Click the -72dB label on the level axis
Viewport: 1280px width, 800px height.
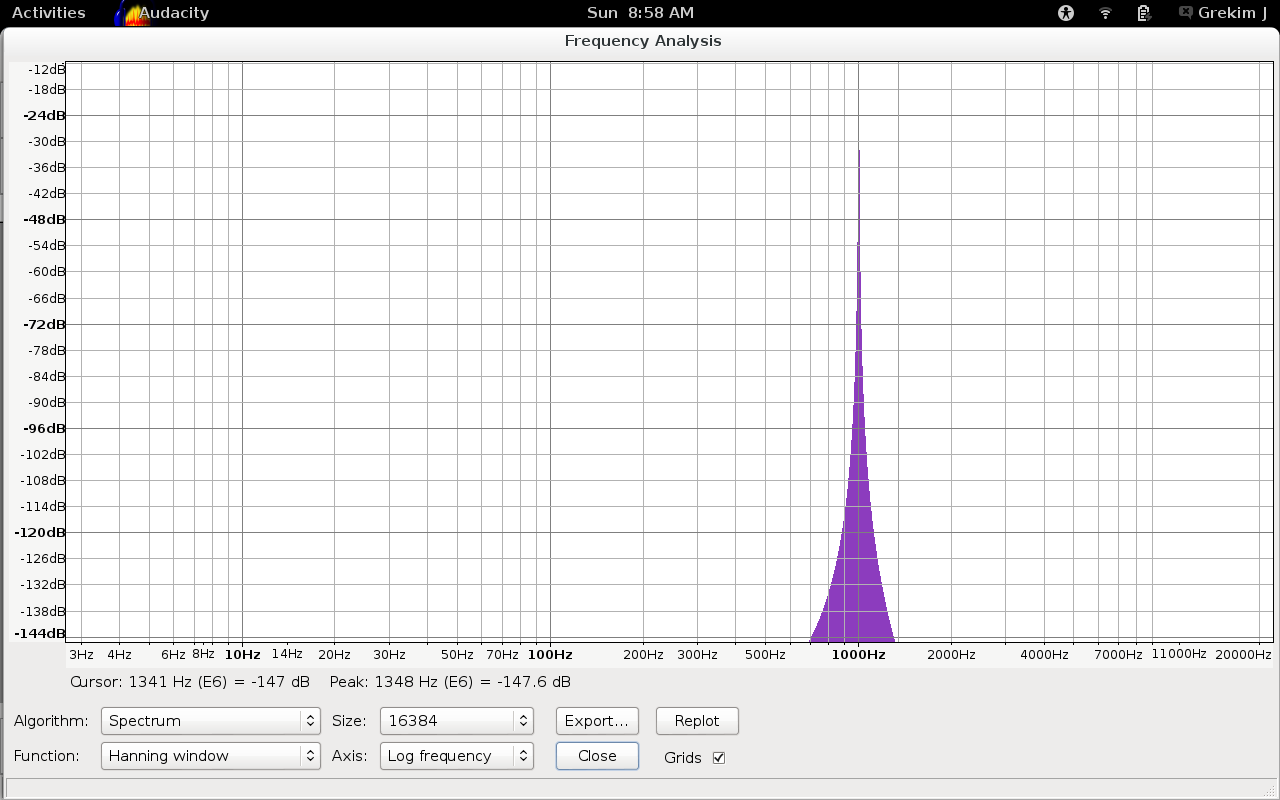click(44, 324)
